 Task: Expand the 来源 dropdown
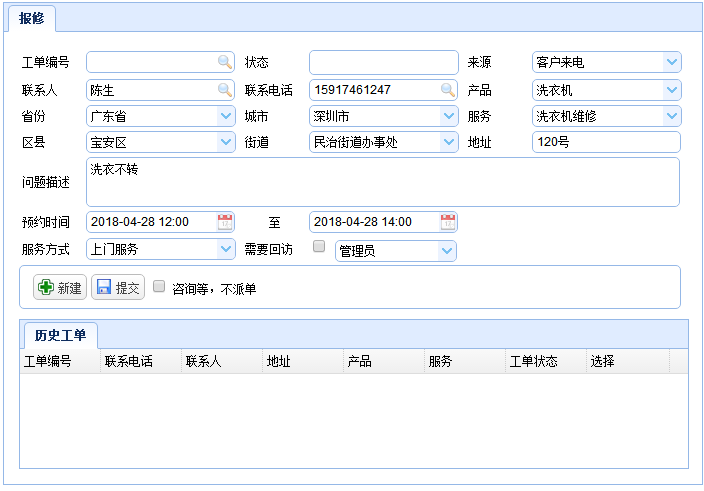pyautogui.click(x=671, y=62)
